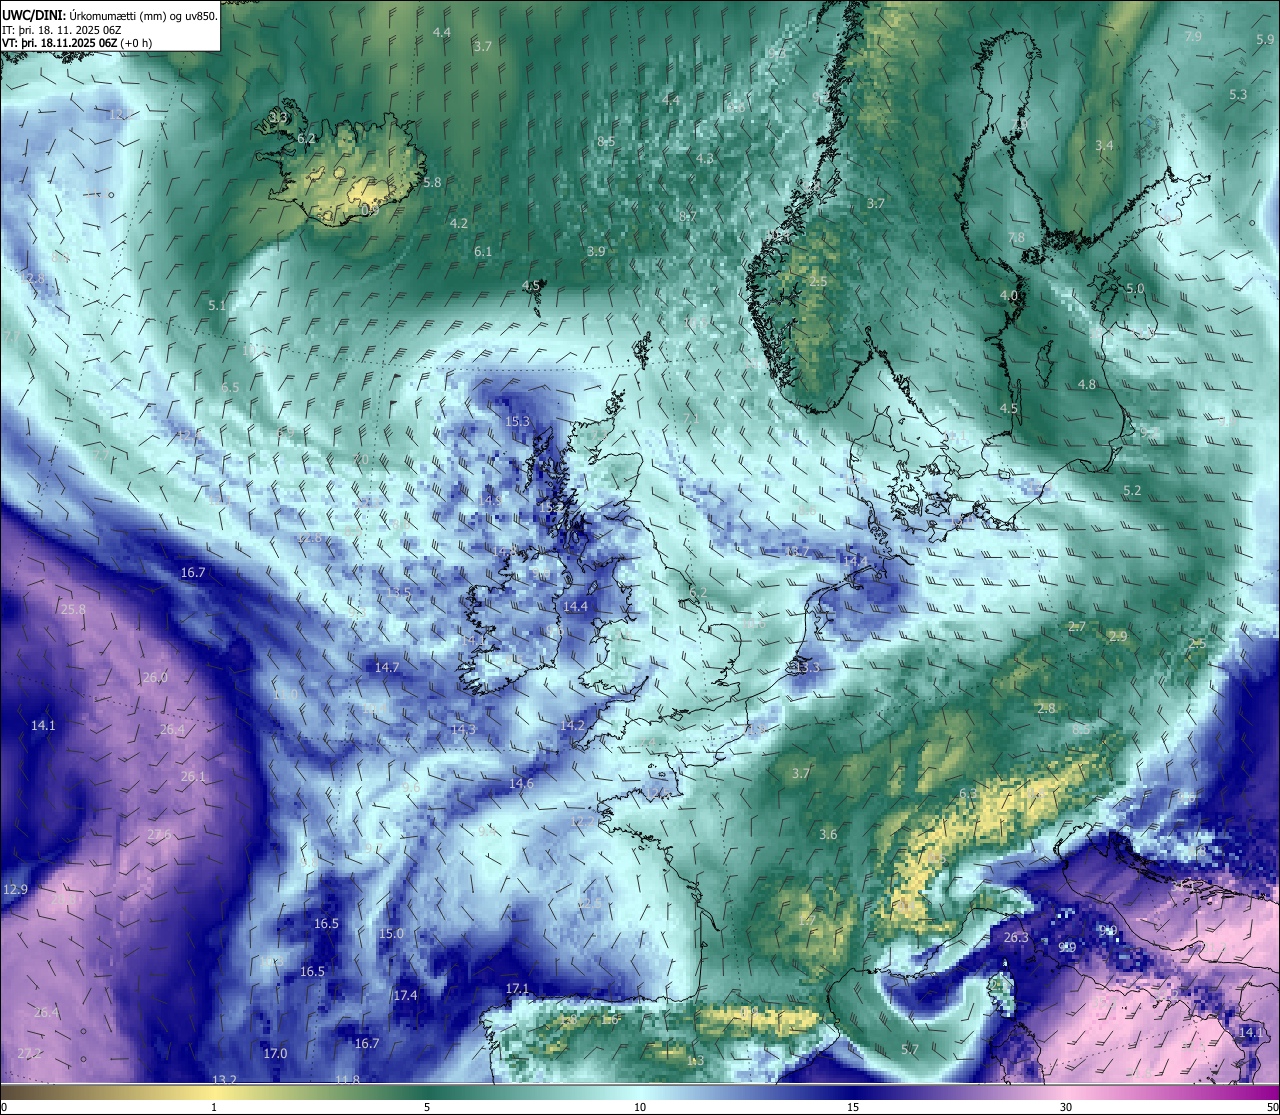Click the 3.6 value over France
Viewport: 1280px width, 1115px height.
(x=828, y=834)
